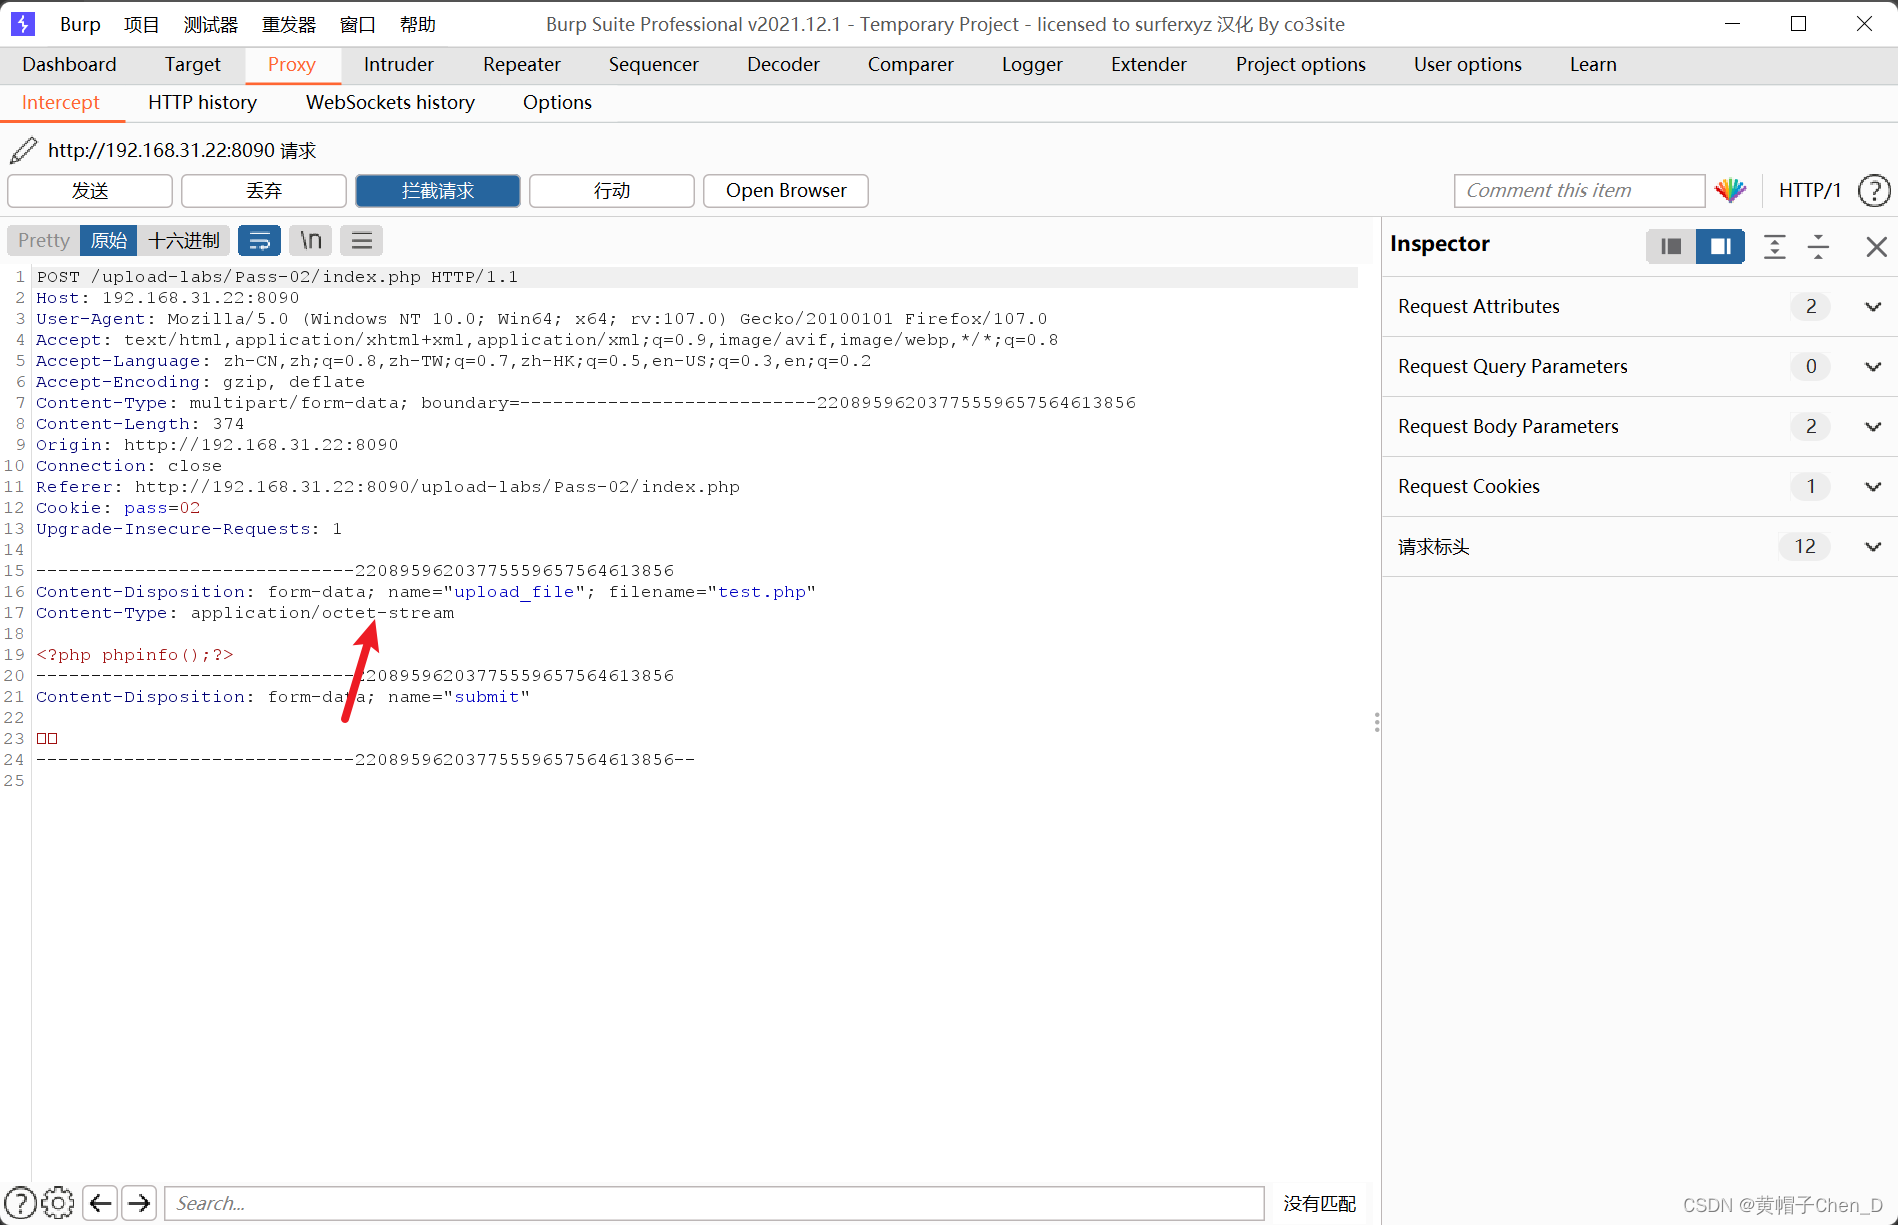Click the Open Browser button
1898x1225 pixels.
786,190
